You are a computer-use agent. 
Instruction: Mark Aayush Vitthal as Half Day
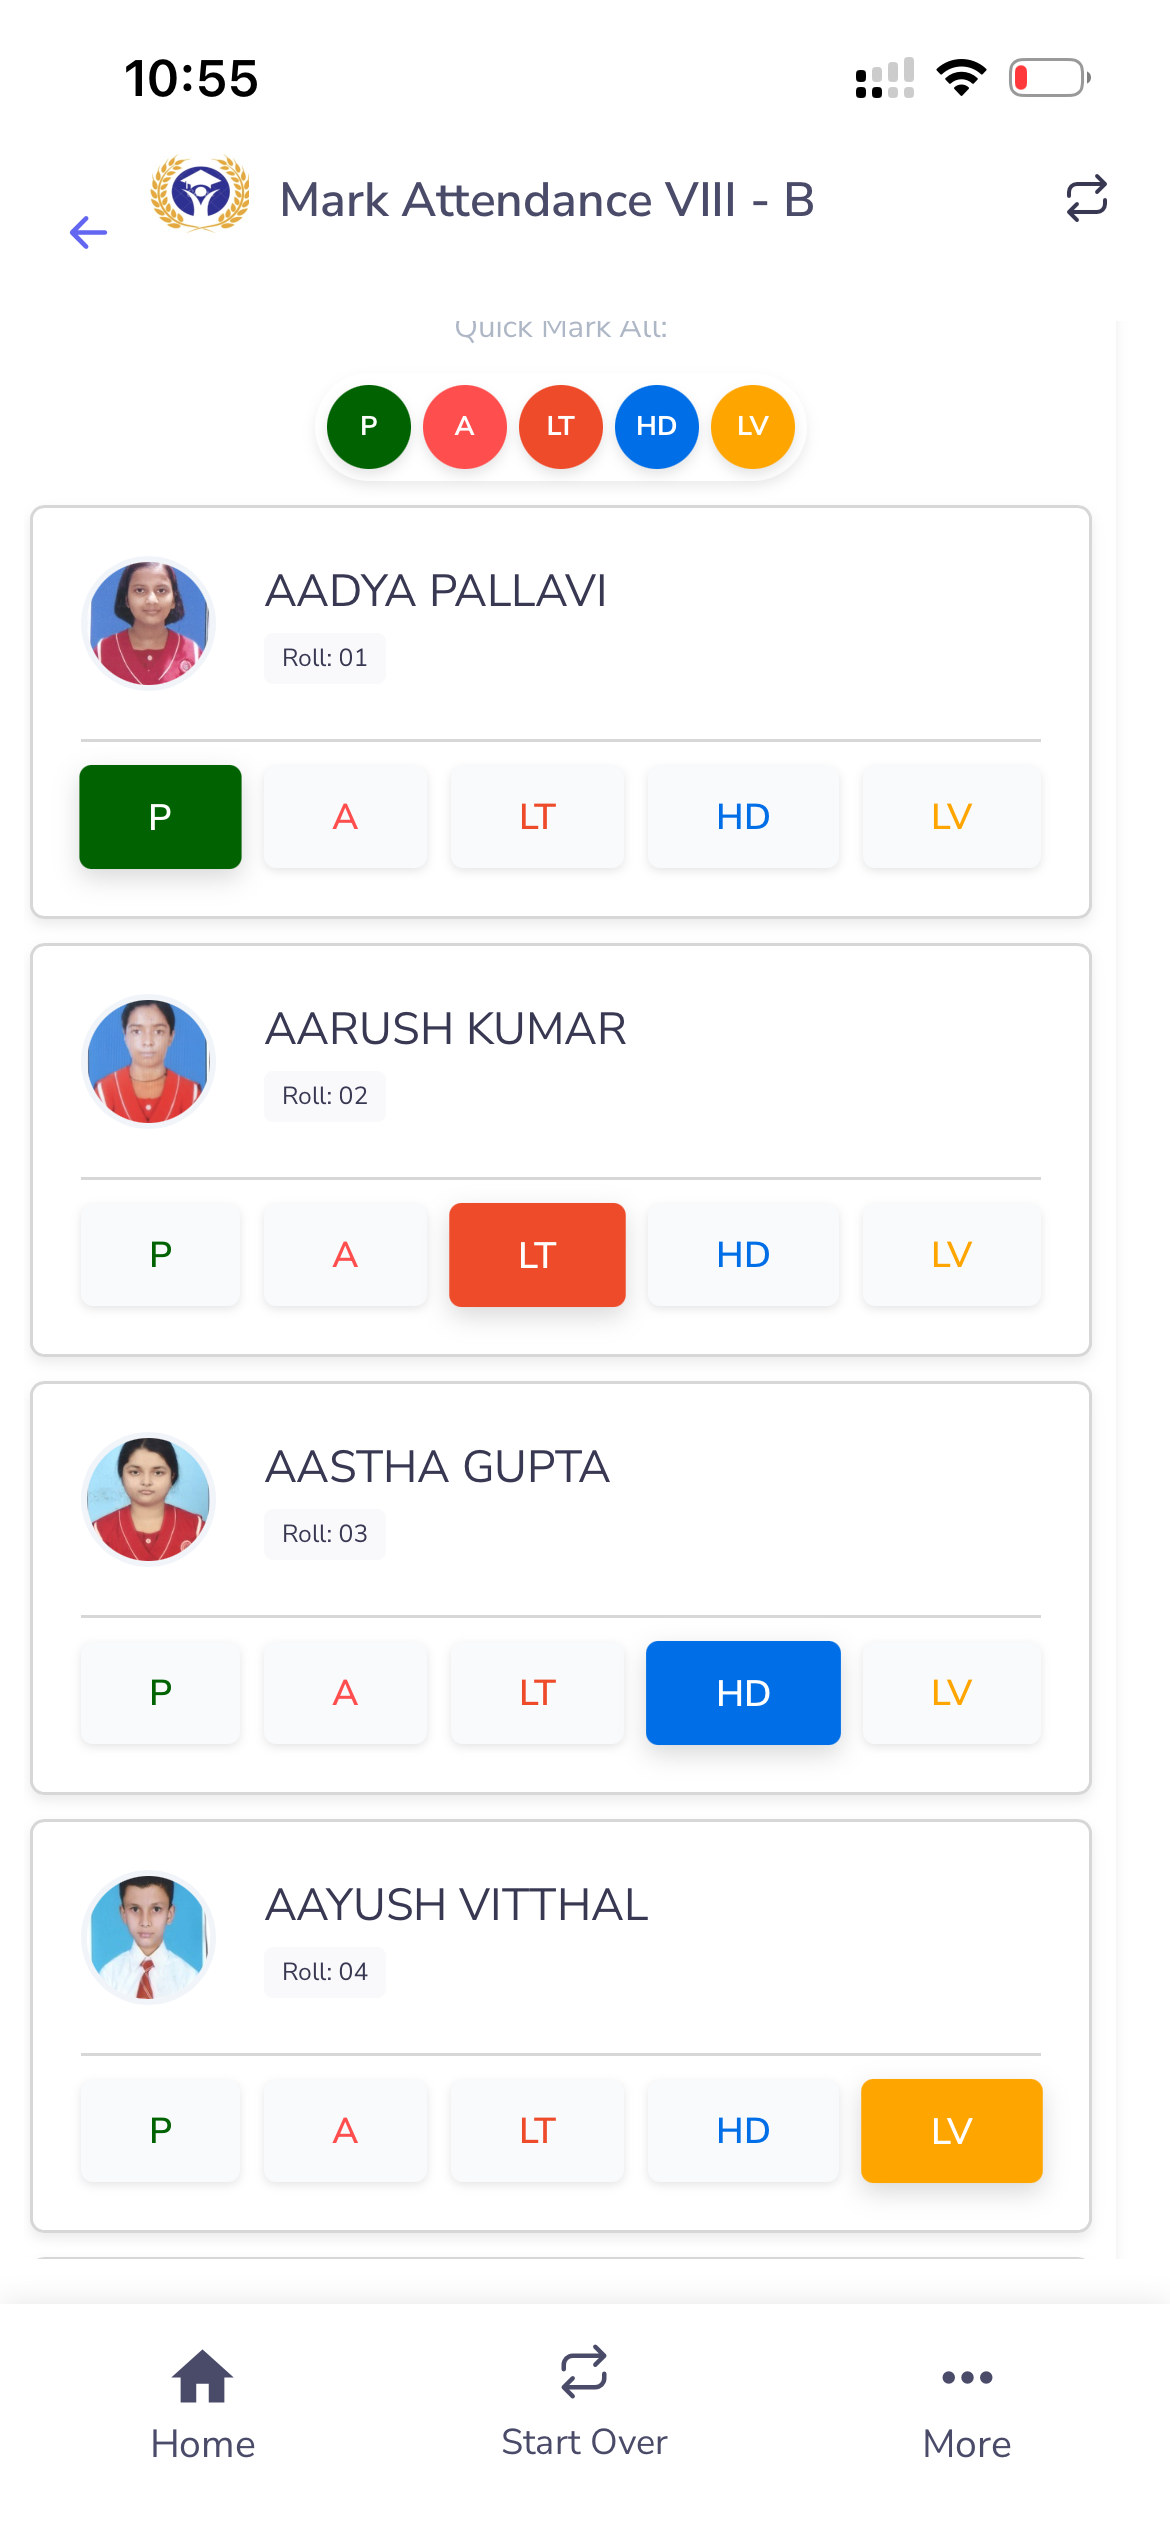point(743,2131)
